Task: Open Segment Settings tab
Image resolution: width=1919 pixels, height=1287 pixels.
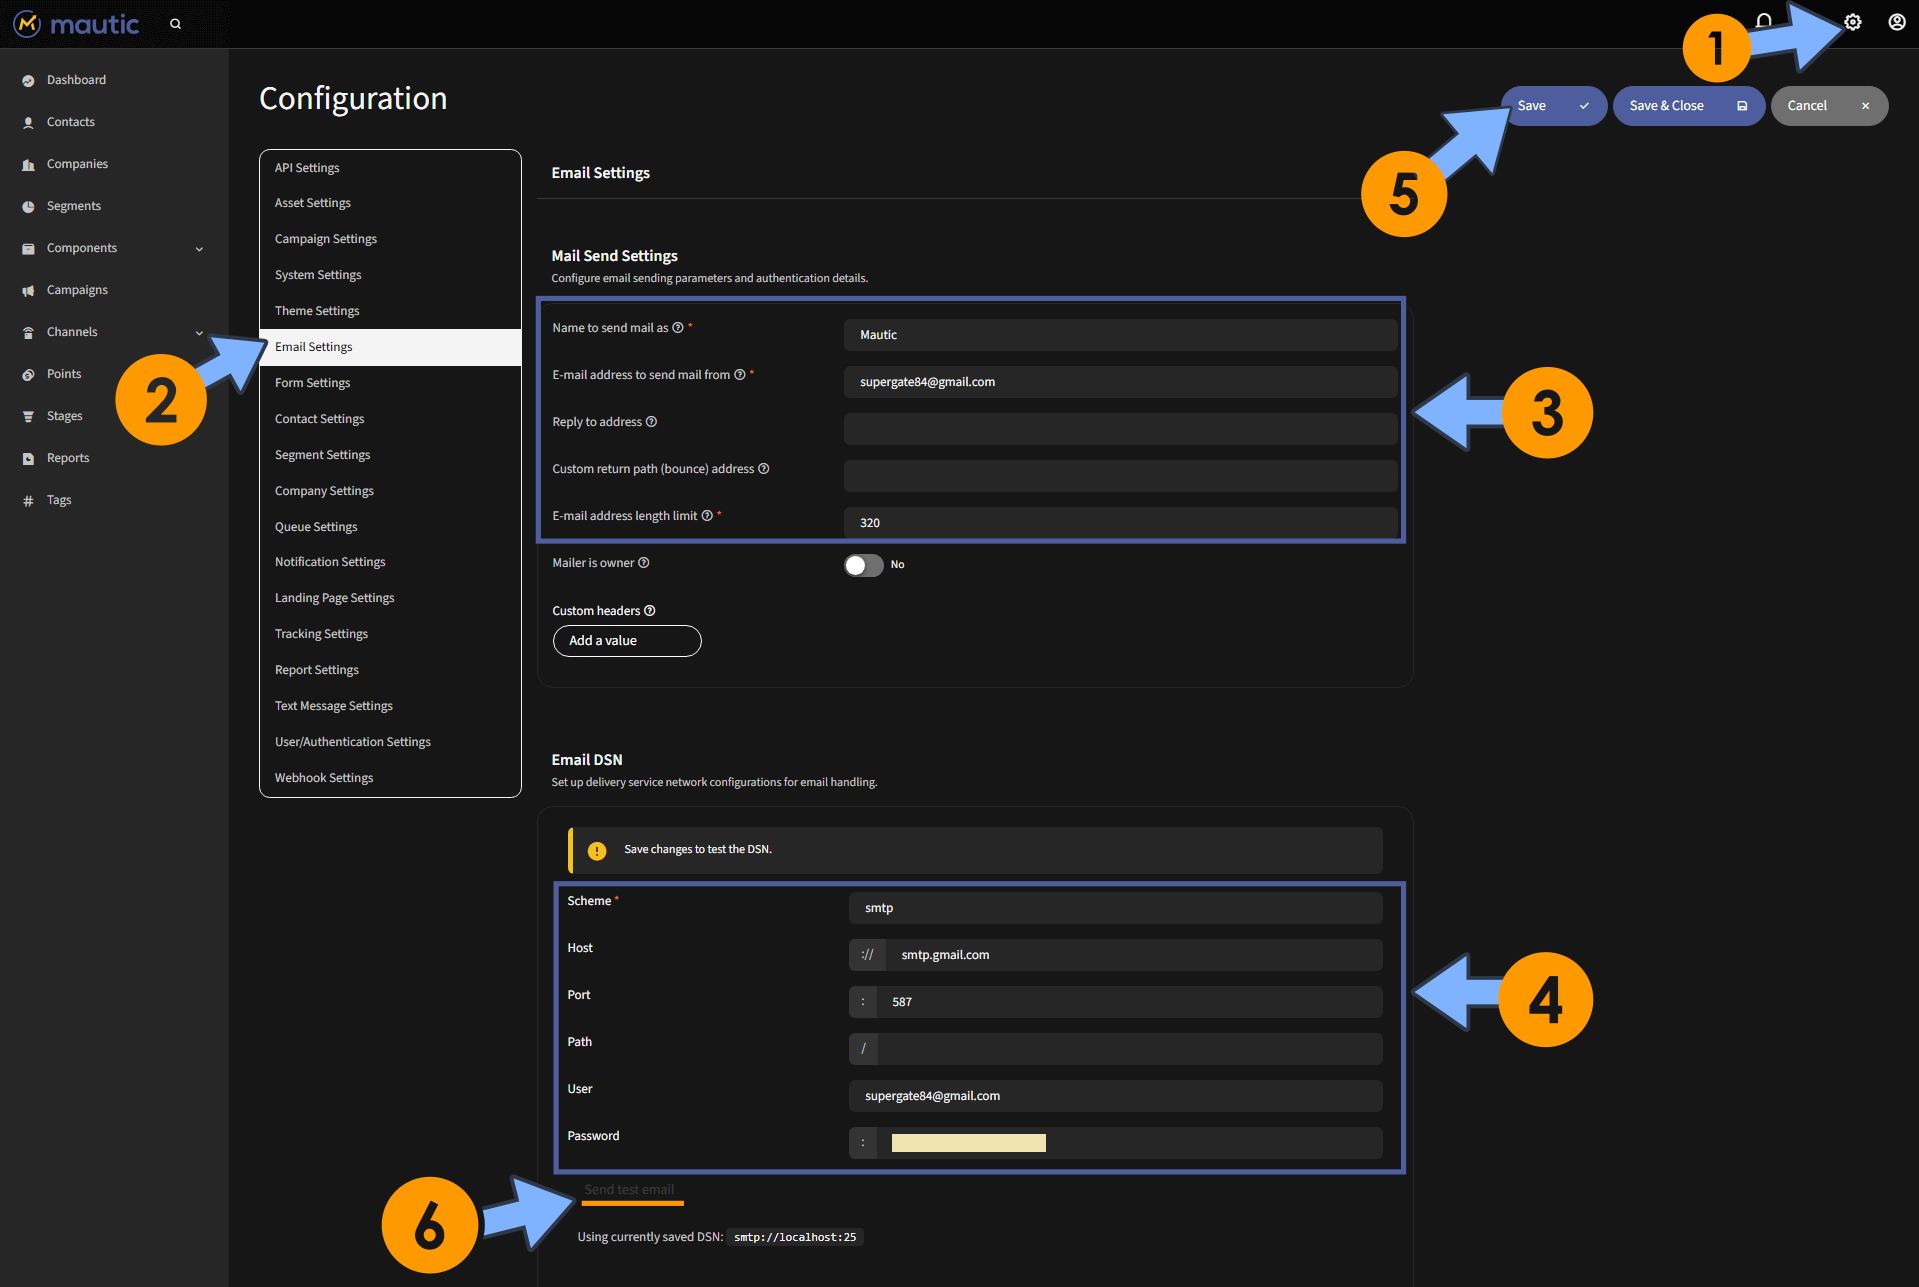Action: [x=390, y=455]
